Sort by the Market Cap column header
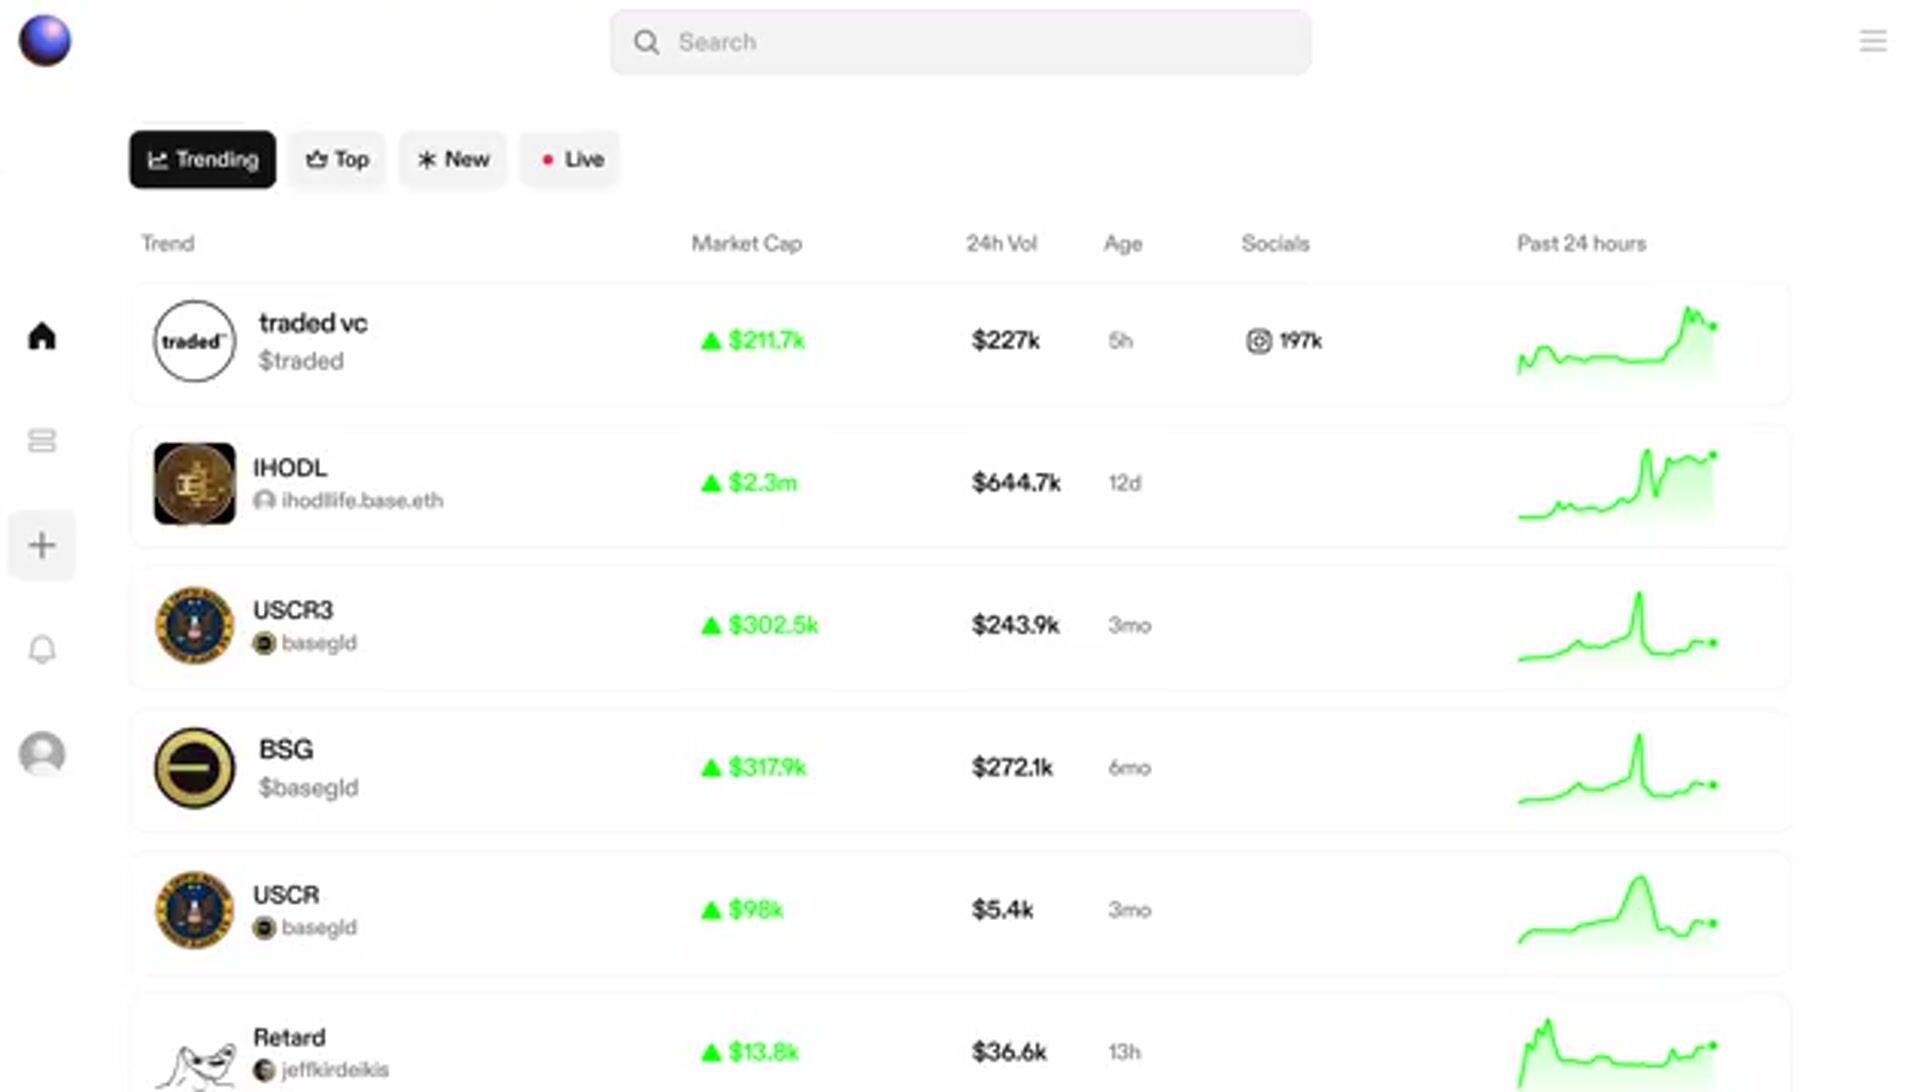The height and width of the screenshot is (1092, 1920). 746,243
